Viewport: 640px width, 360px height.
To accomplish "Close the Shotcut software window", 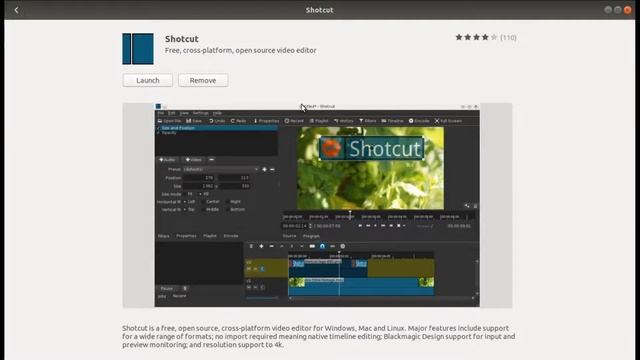I will click(x=627, y=10).
